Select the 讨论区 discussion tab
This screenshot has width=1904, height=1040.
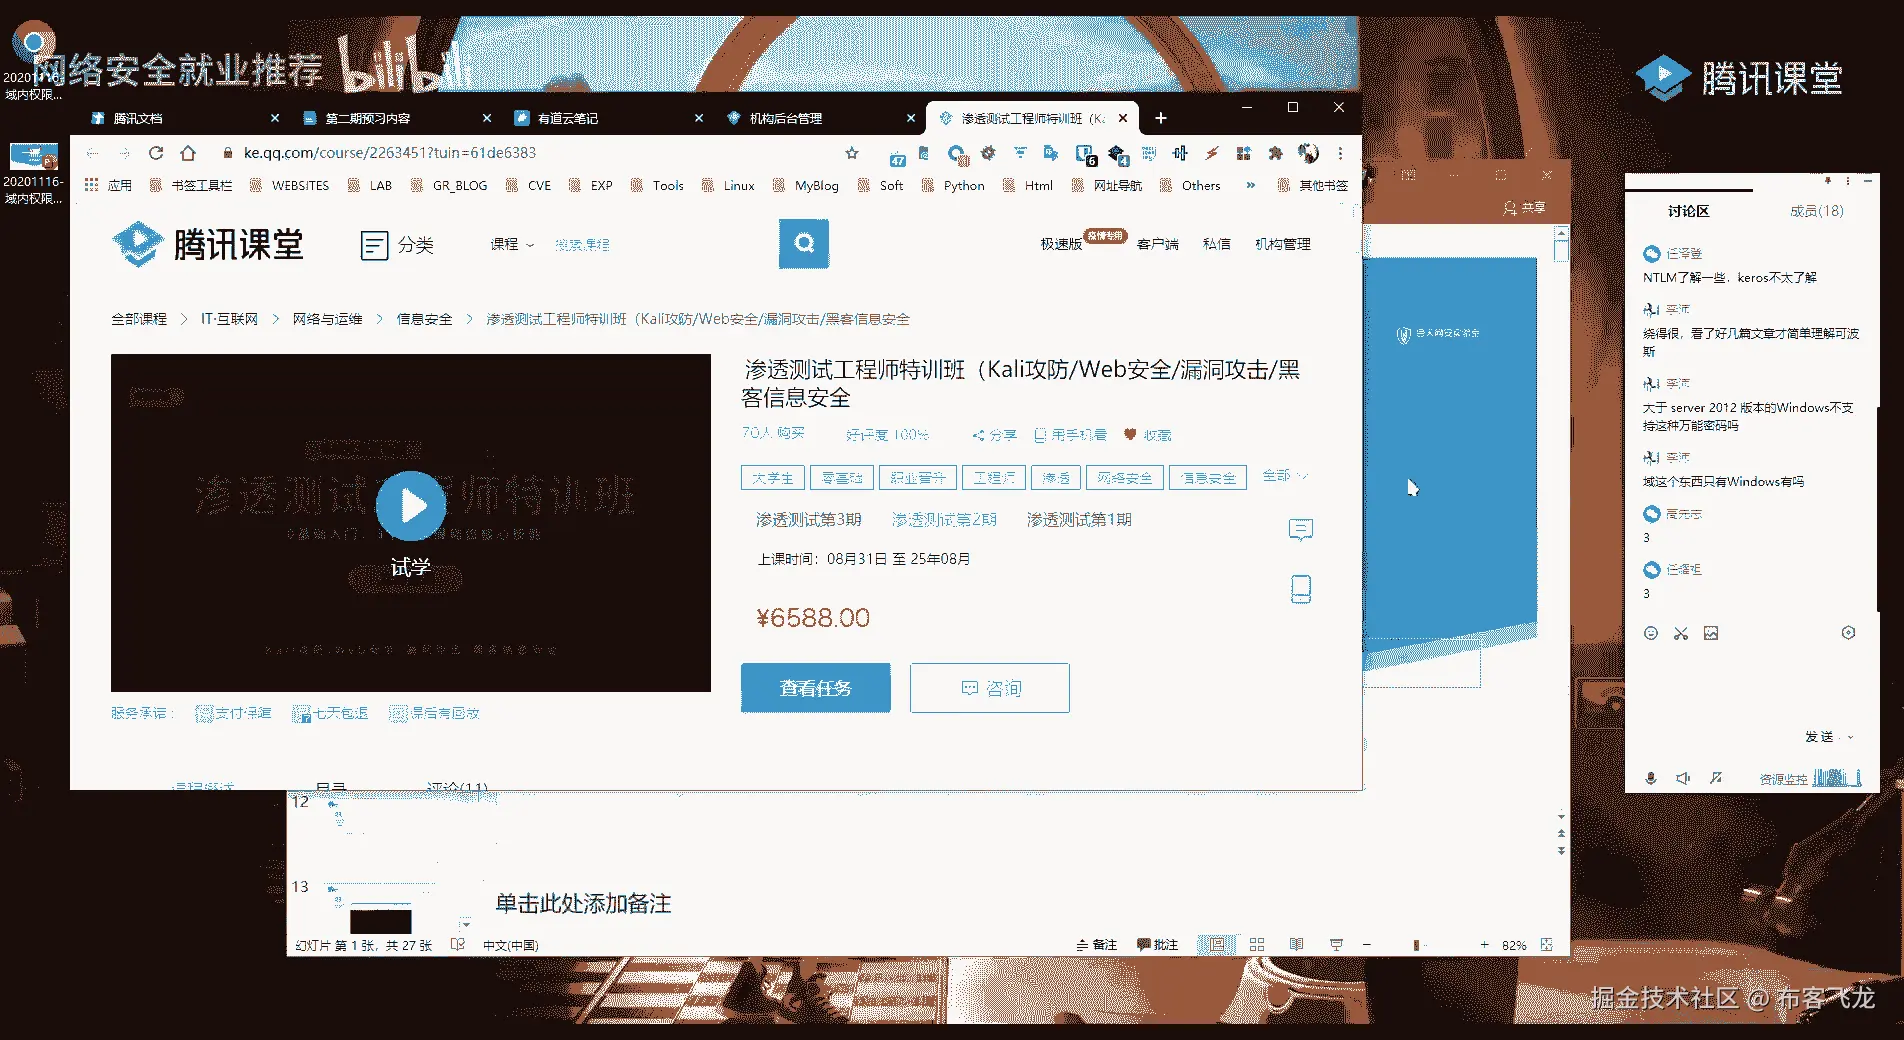(1688, 211)
